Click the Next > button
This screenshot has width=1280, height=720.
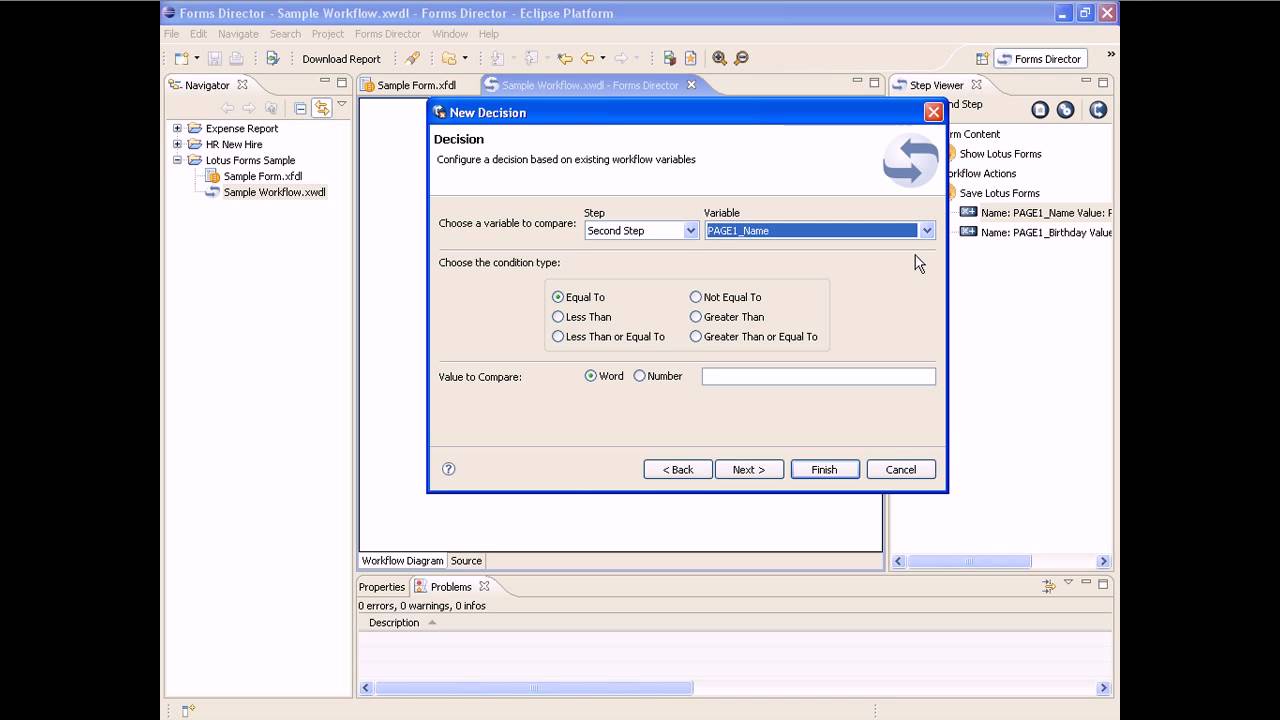pyautogui.click(x=749, y=469)
